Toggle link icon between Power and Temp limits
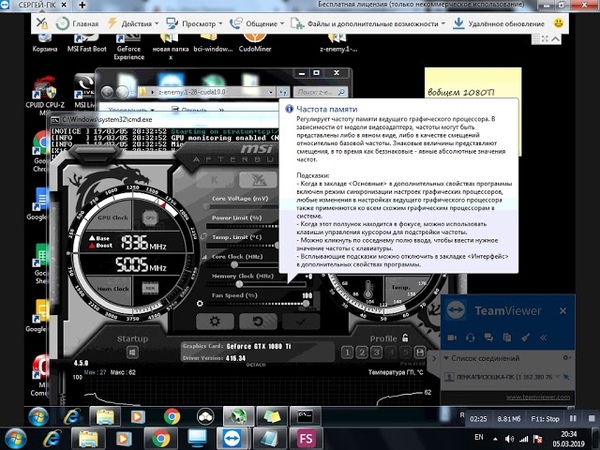The width and height of the screenshot is (600, 450). (x=204, y=236)
